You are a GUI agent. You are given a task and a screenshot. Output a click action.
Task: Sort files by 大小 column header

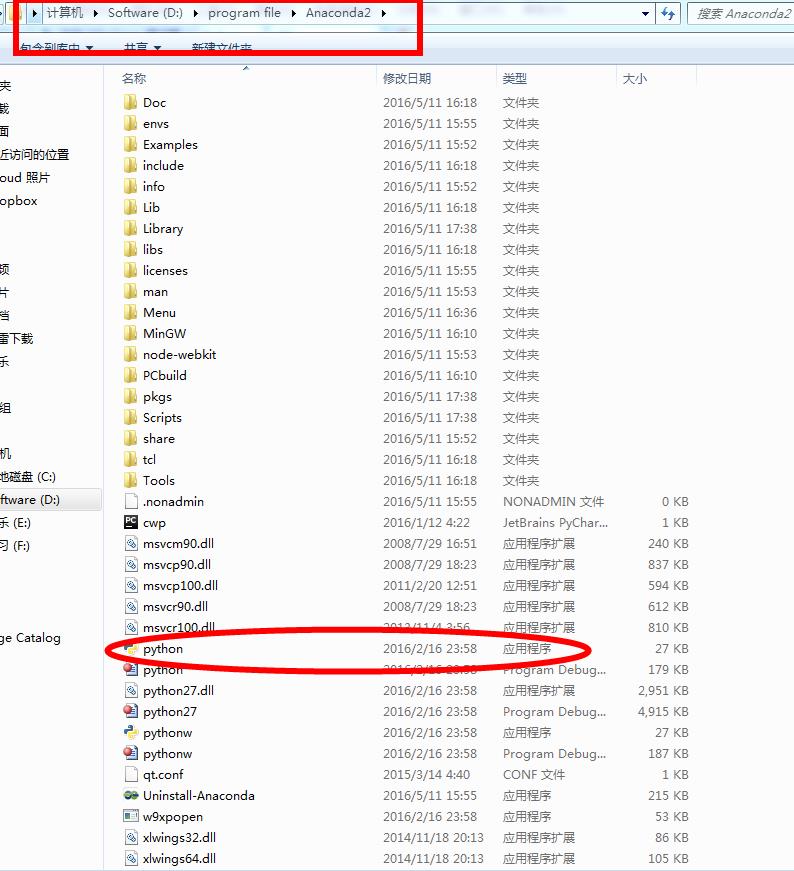(656, 78)
